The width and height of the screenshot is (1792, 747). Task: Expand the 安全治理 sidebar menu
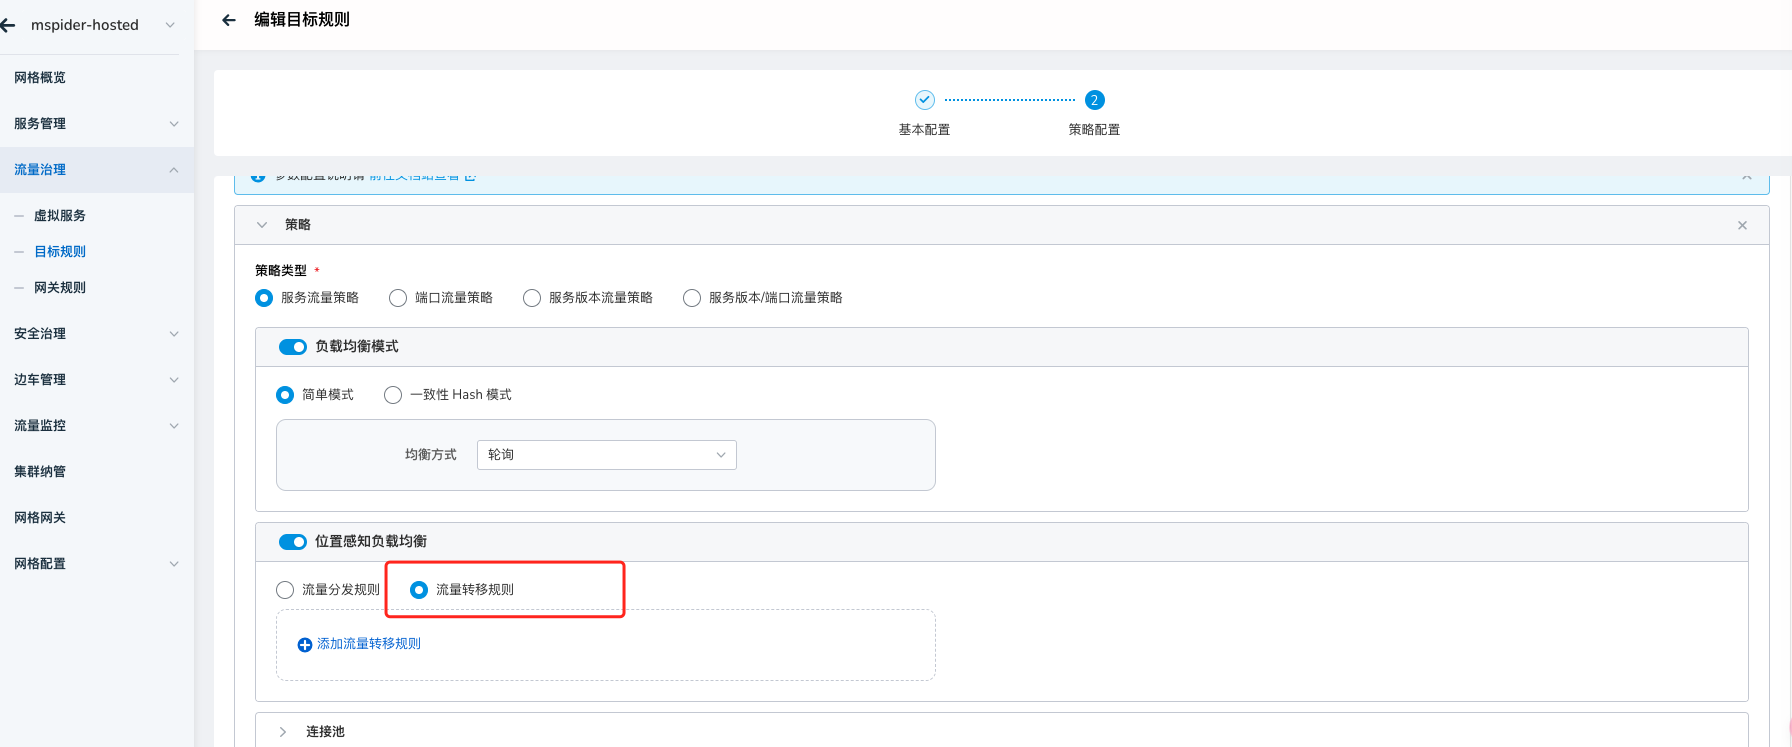click(95, 334)
